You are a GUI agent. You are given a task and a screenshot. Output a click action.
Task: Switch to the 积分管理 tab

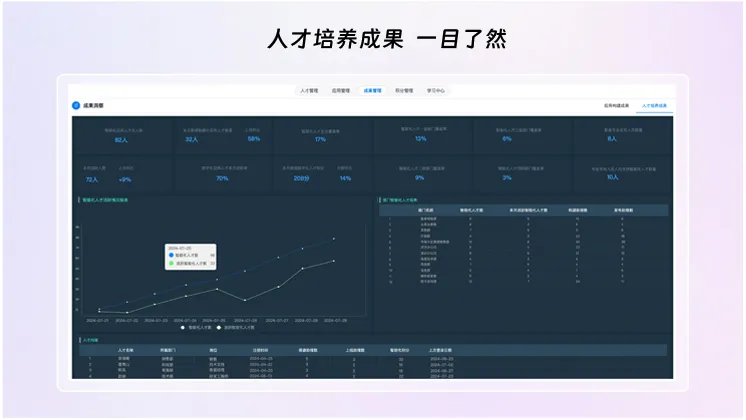click(404, 90)
